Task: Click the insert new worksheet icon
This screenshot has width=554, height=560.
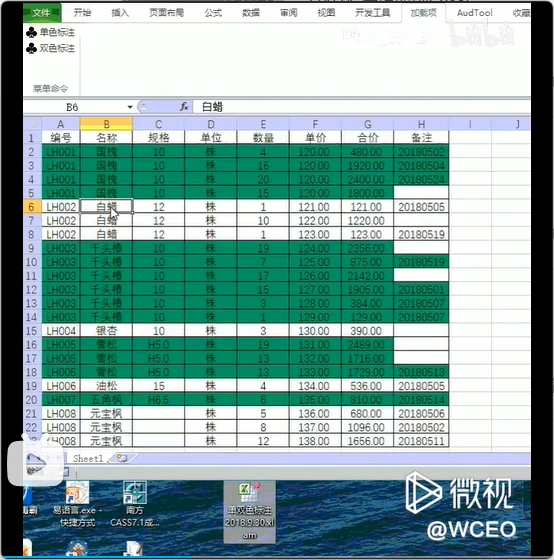Action: point(122,458)
